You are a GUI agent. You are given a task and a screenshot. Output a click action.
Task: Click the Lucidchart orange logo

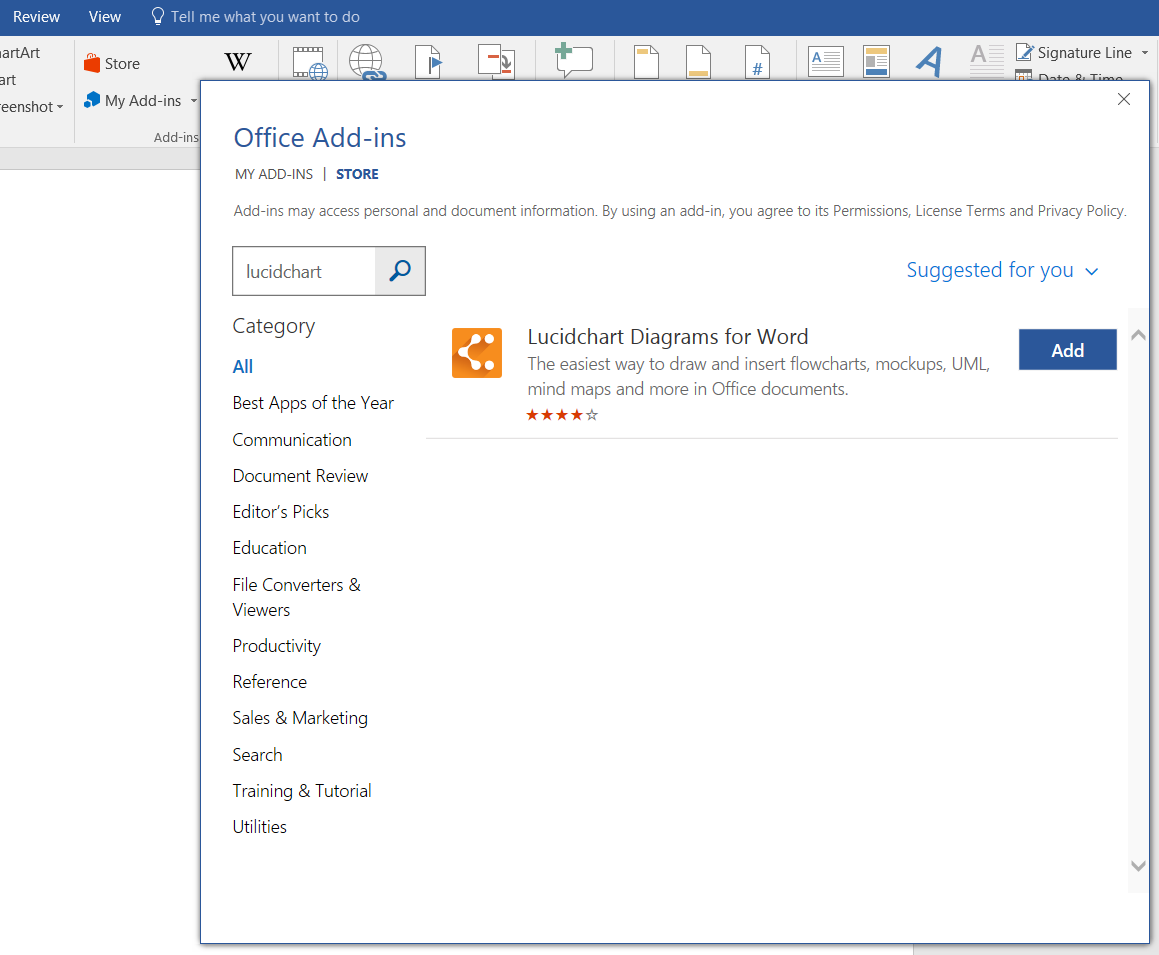coord(477,353)
